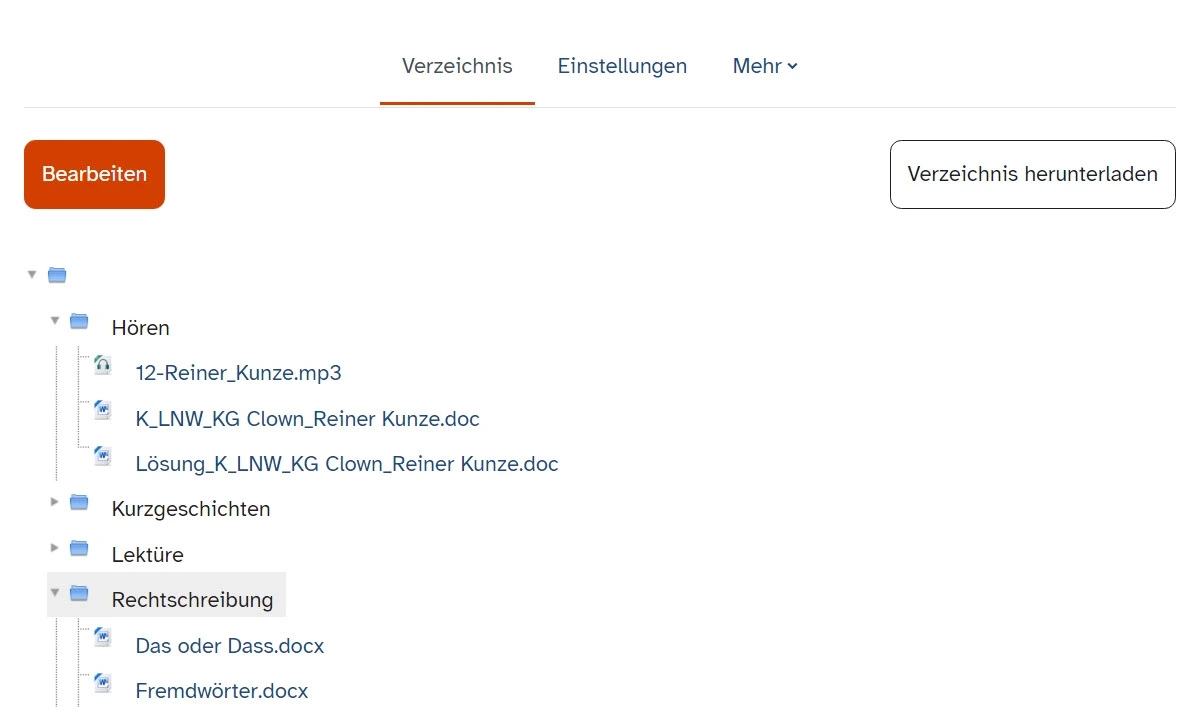1193x707 pixels.
Task: Expand the Lektüre folder arrow
Action: pos(54,547)
